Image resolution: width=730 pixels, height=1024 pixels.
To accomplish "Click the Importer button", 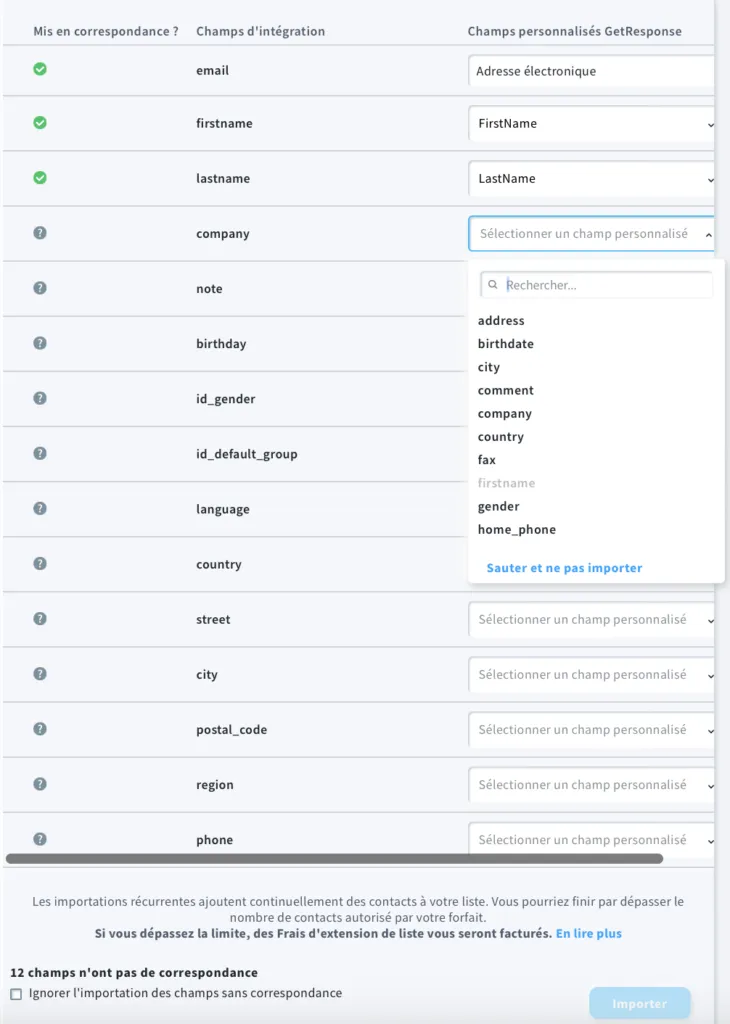I will (639, 1004).
